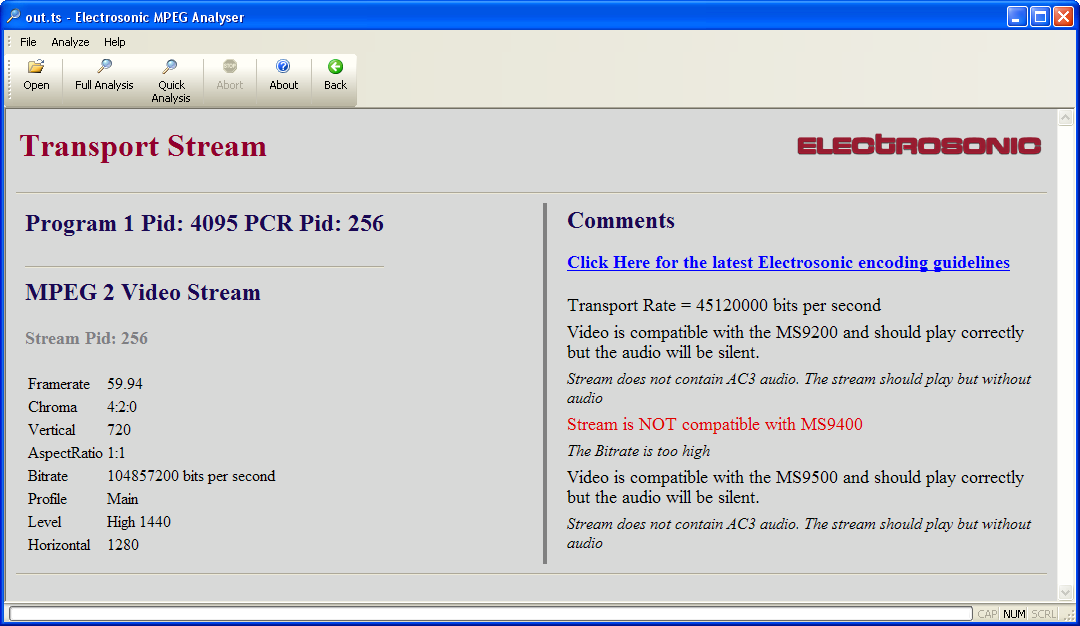Click the Bitrate value 104857200 bits per second
Image resolution: width=1080 pixels, height=626 pixels.
point(191,476)
